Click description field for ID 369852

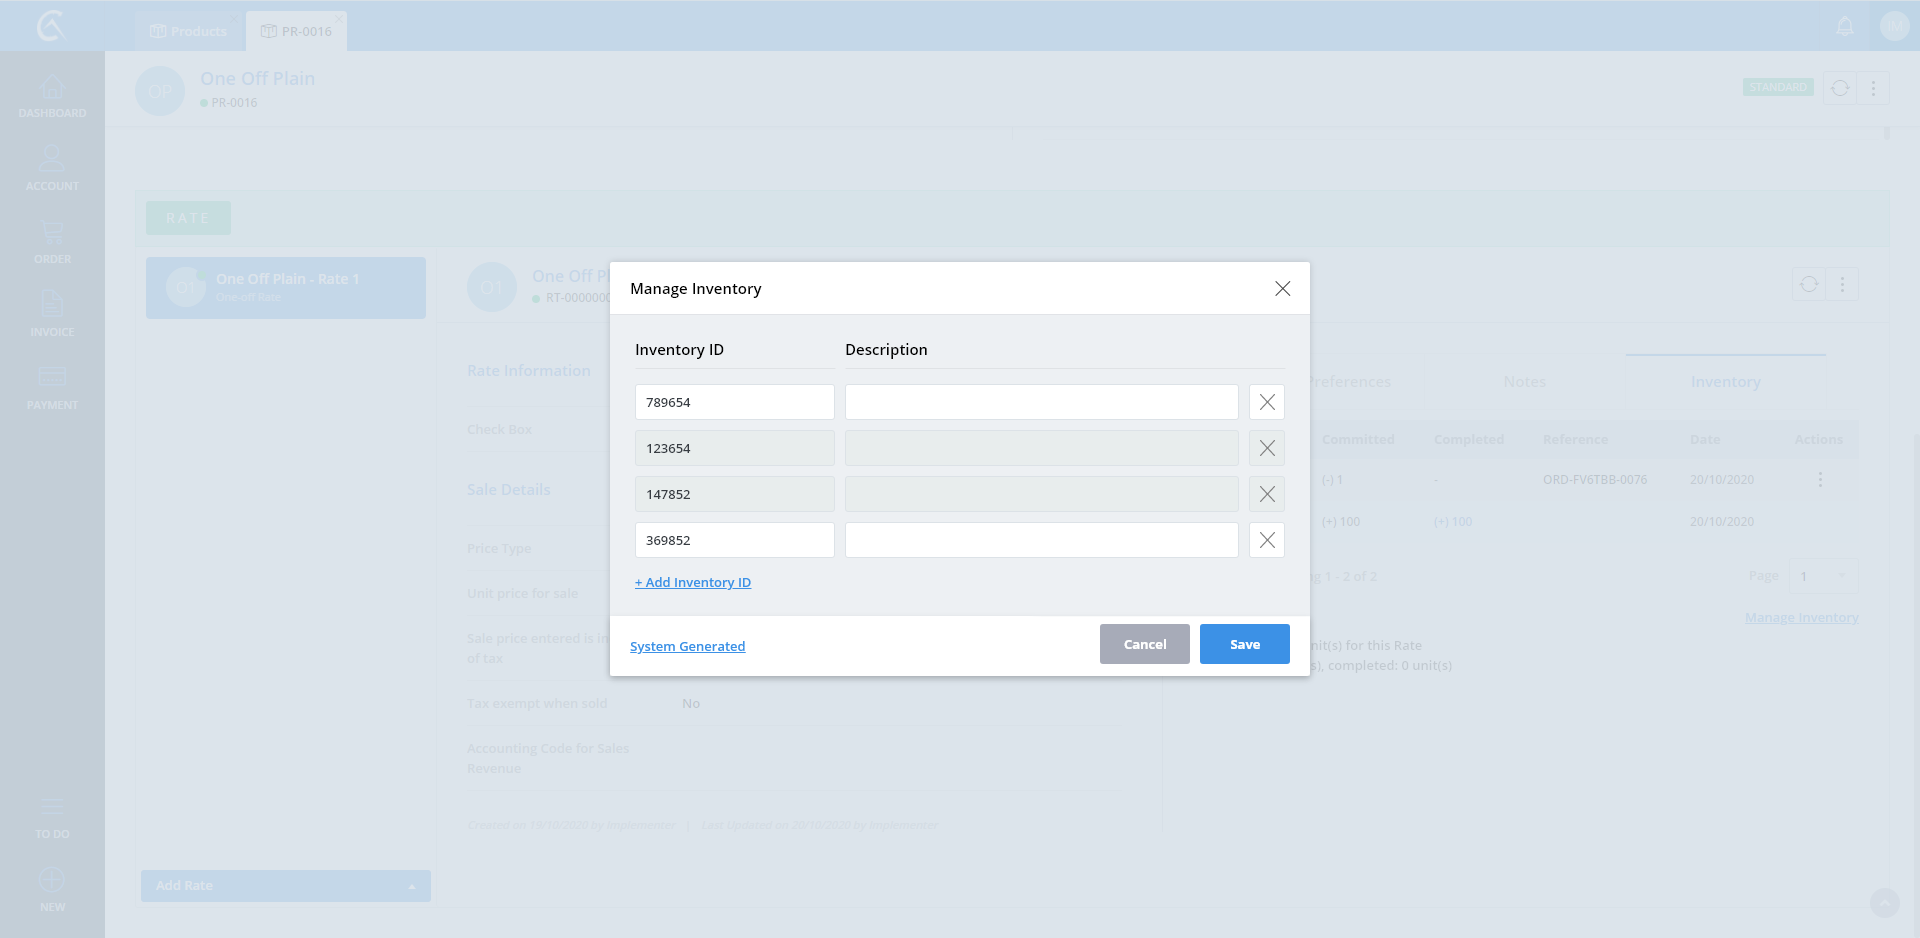pos(1041,540)
